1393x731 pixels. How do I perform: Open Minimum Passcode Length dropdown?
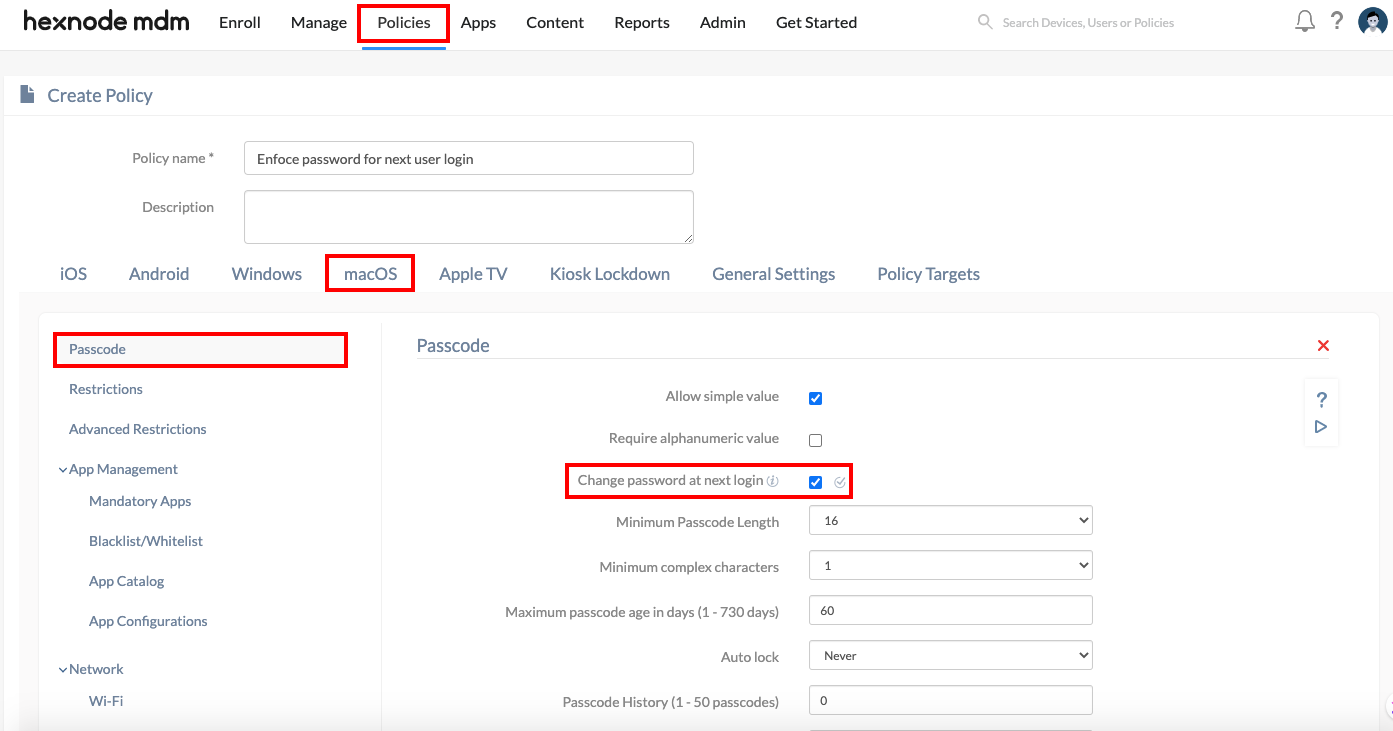coord(950,521)
